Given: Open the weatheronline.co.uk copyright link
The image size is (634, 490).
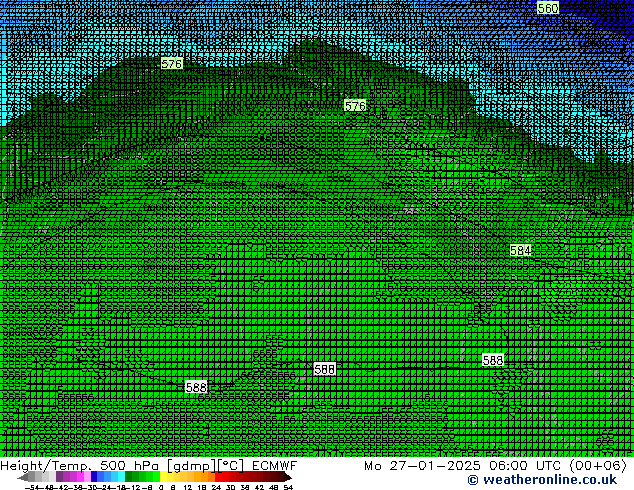Looking at the screenshot, I should pyautogui.click(x=542, y=480).
